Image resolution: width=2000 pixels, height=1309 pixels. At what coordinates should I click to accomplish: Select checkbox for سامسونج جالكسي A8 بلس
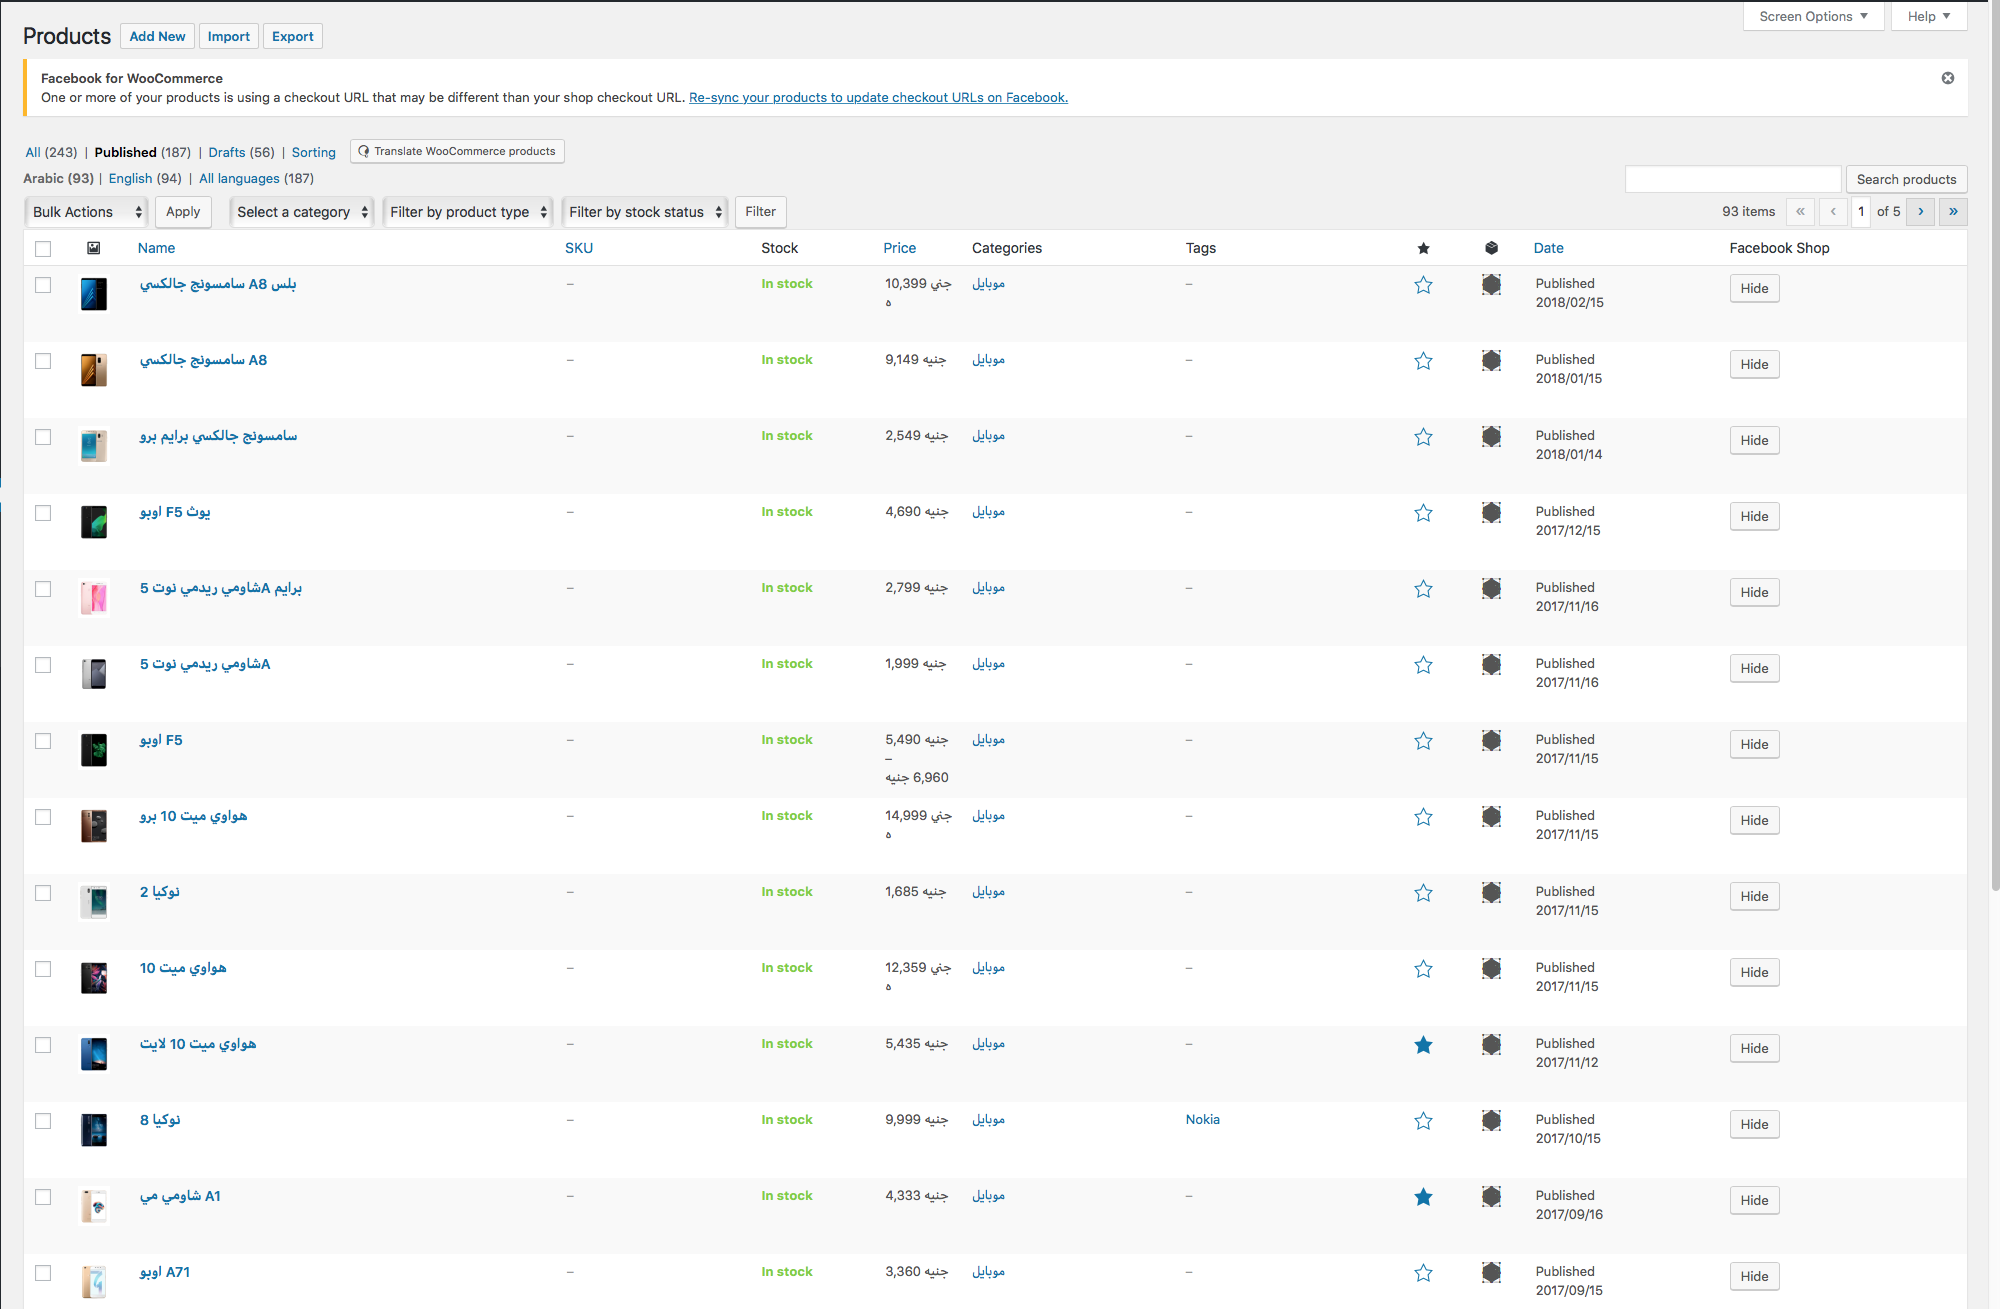[x=43, y=285]
